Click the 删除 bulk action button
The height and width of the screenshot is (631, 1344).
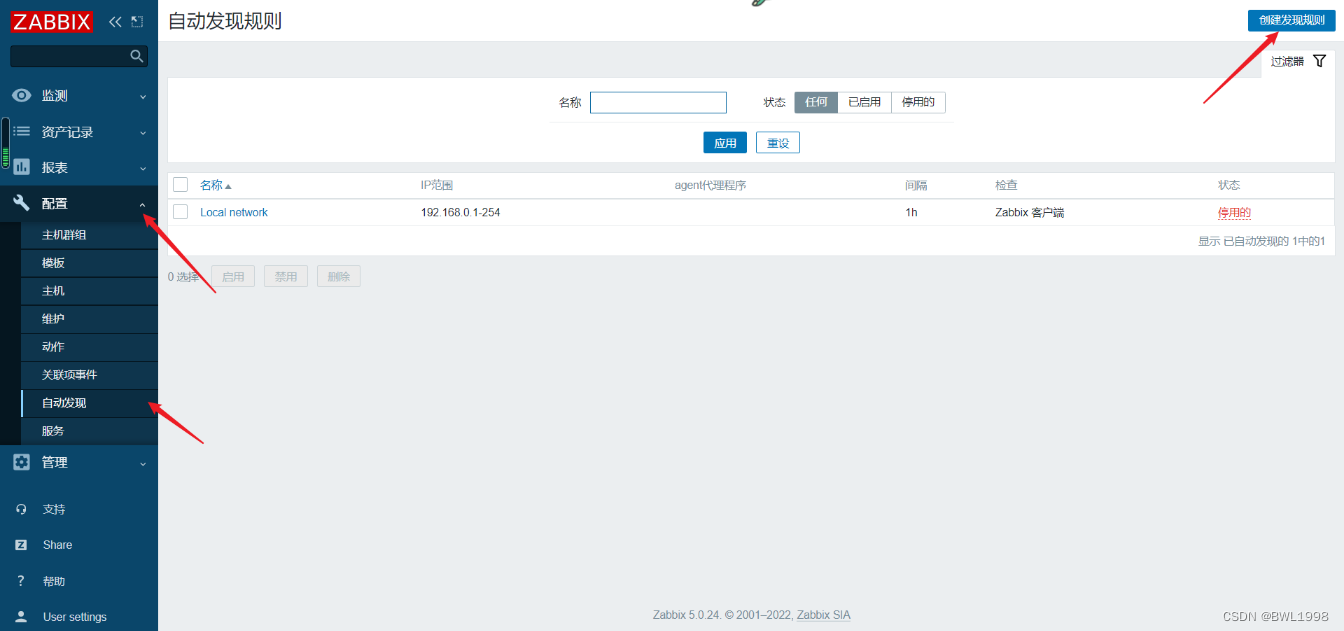339,276
